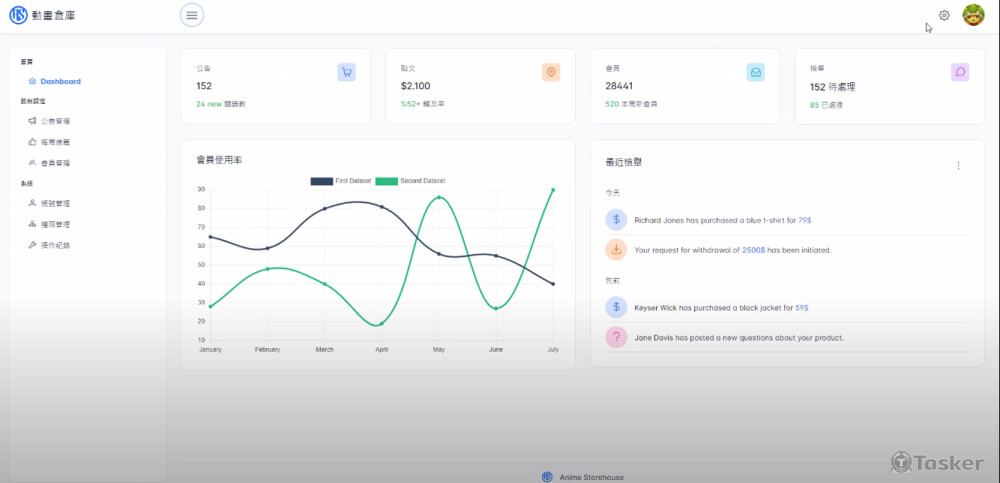Open the three-dot options menu in 最近檢舉

click(x=958, y=166)
